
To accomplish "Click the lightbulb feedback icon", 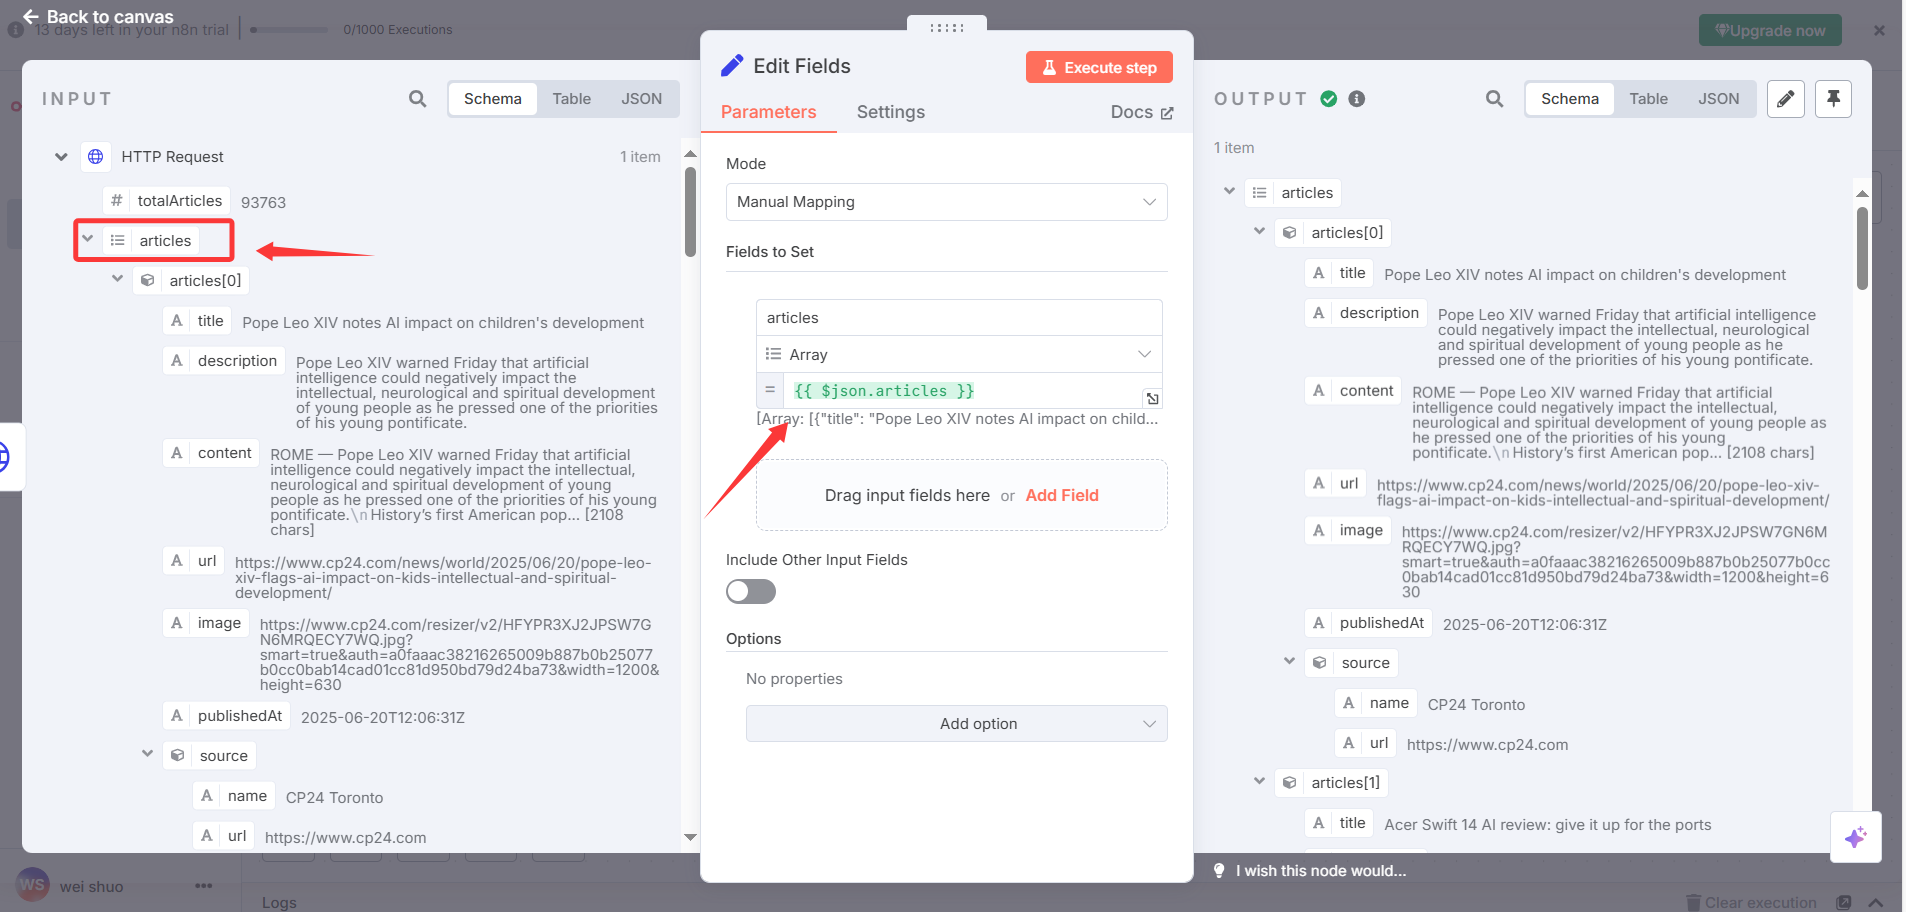I will pos(1219,871).
